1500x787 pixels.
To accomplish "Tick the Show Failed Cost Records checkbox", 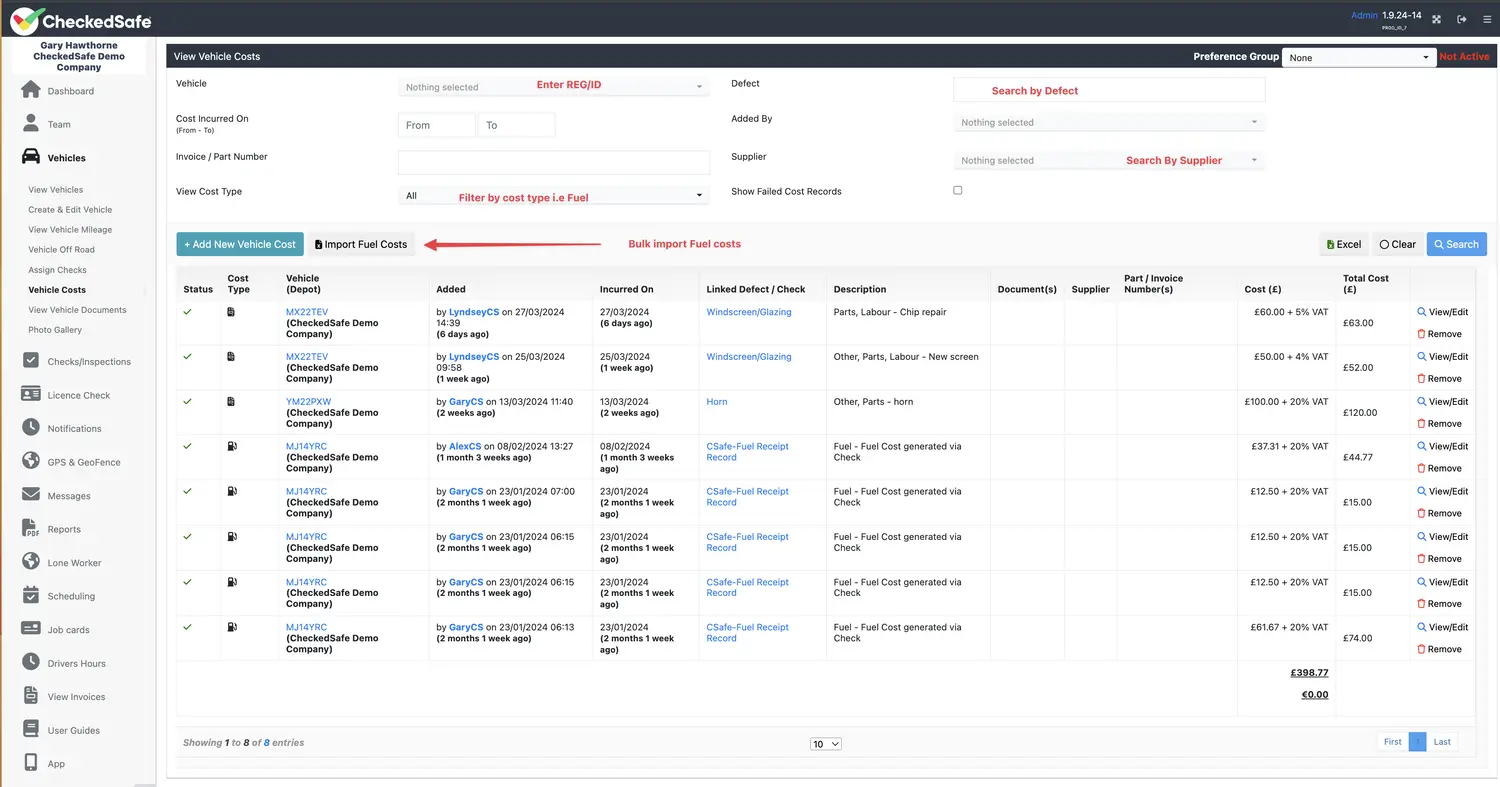I will click(957, 190).
